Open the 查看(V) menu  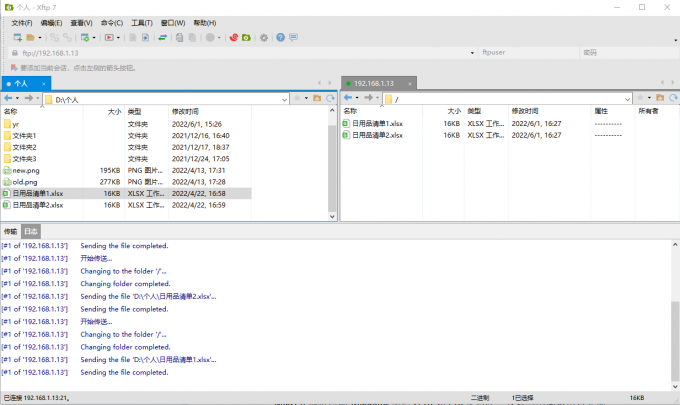click(x=82, y=23)
